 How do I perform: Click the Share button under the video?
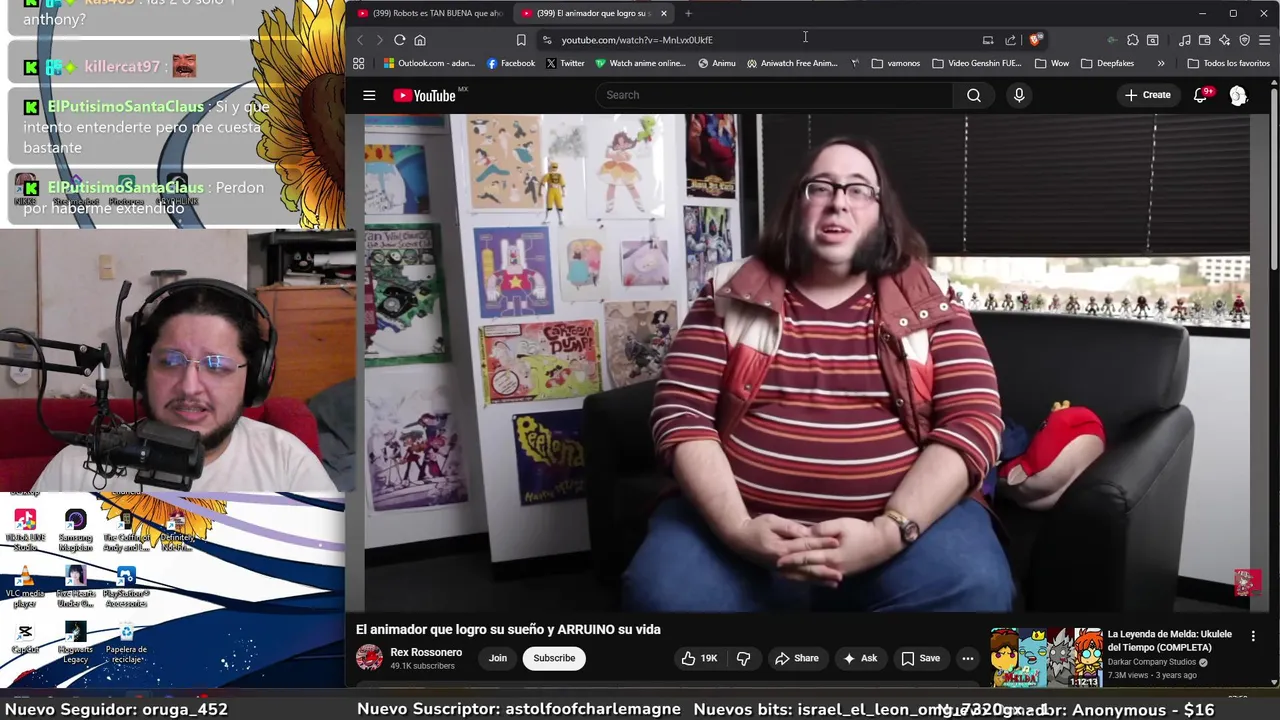(x=797, y=658)
